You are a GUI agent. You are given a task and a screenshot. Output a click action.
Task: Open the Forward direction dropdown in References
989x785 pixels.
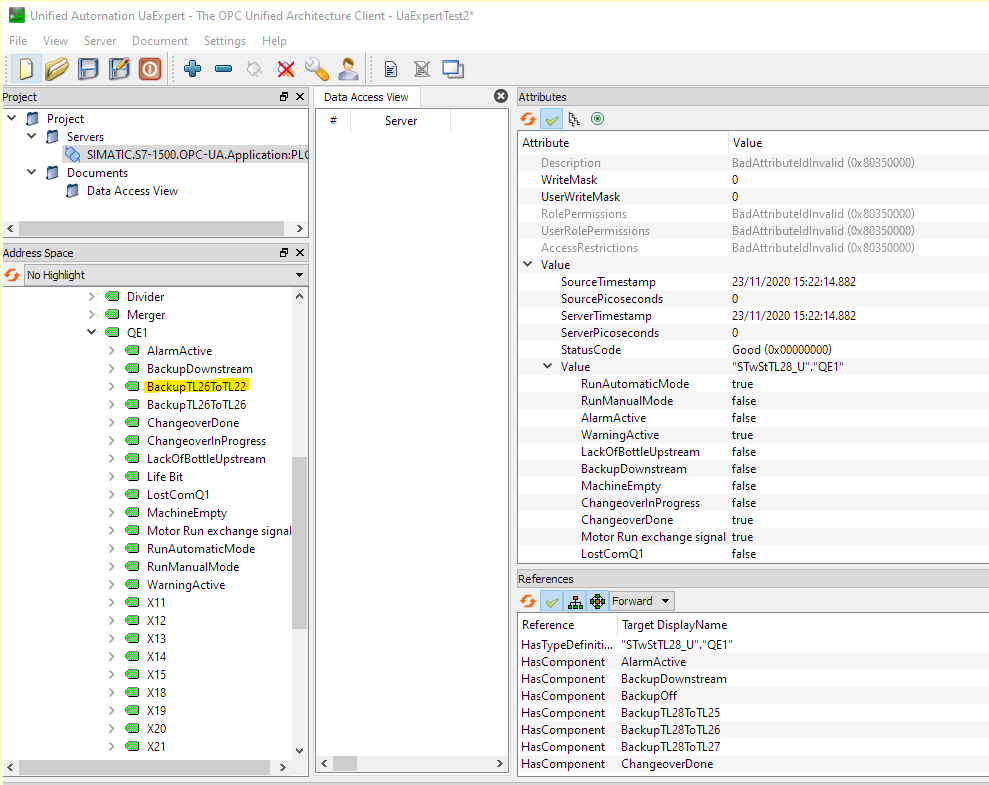point(641,601)
